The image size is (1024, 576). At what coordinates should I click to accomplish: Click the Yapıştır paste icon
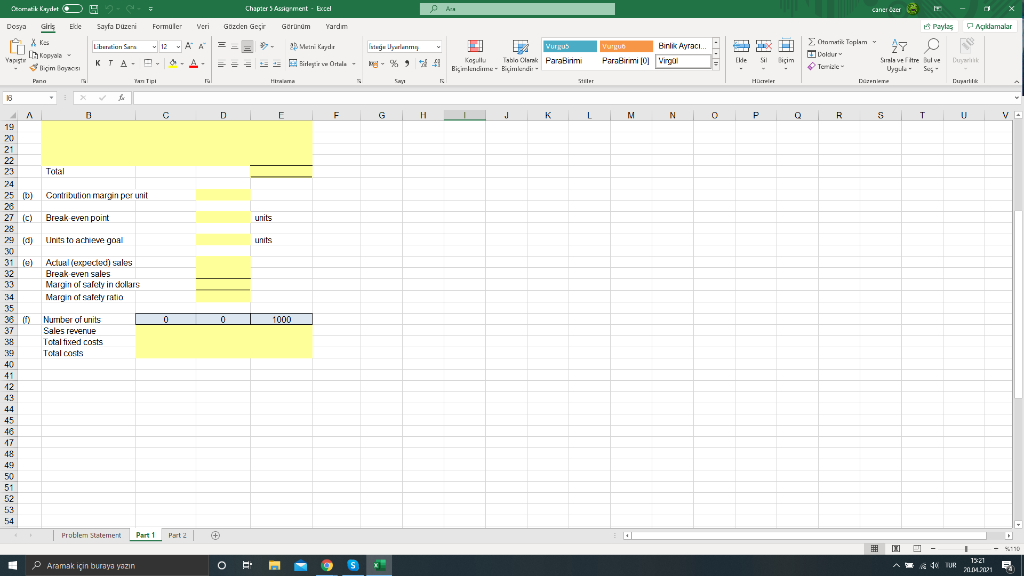click(15, 48)
